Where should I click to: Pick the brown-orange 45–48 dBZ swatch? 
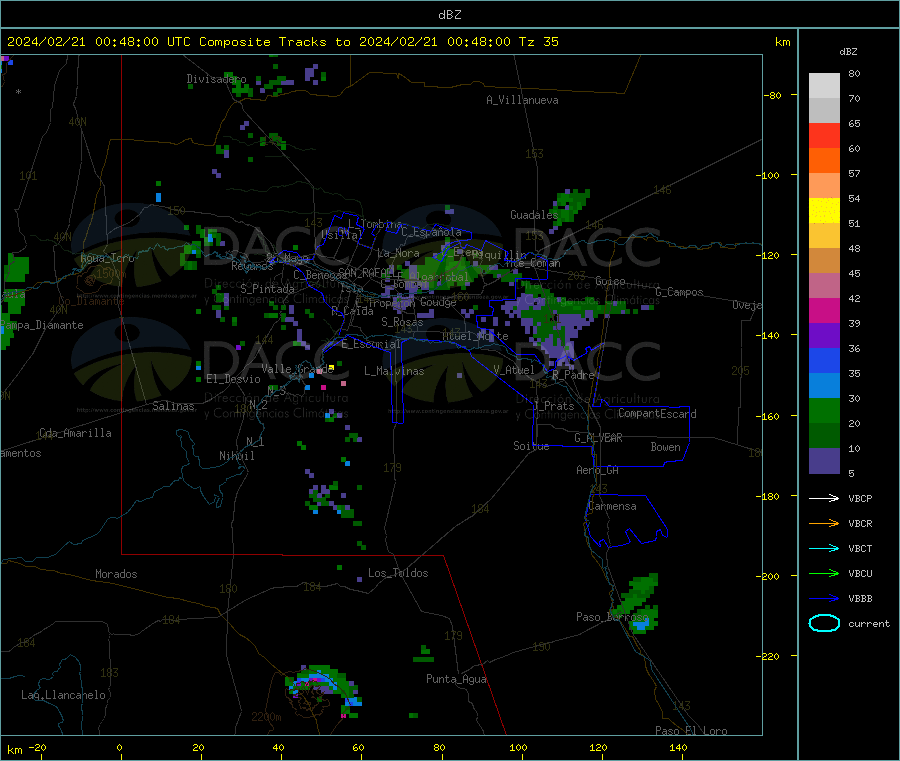pyautogui.click(x=824, y=261)
